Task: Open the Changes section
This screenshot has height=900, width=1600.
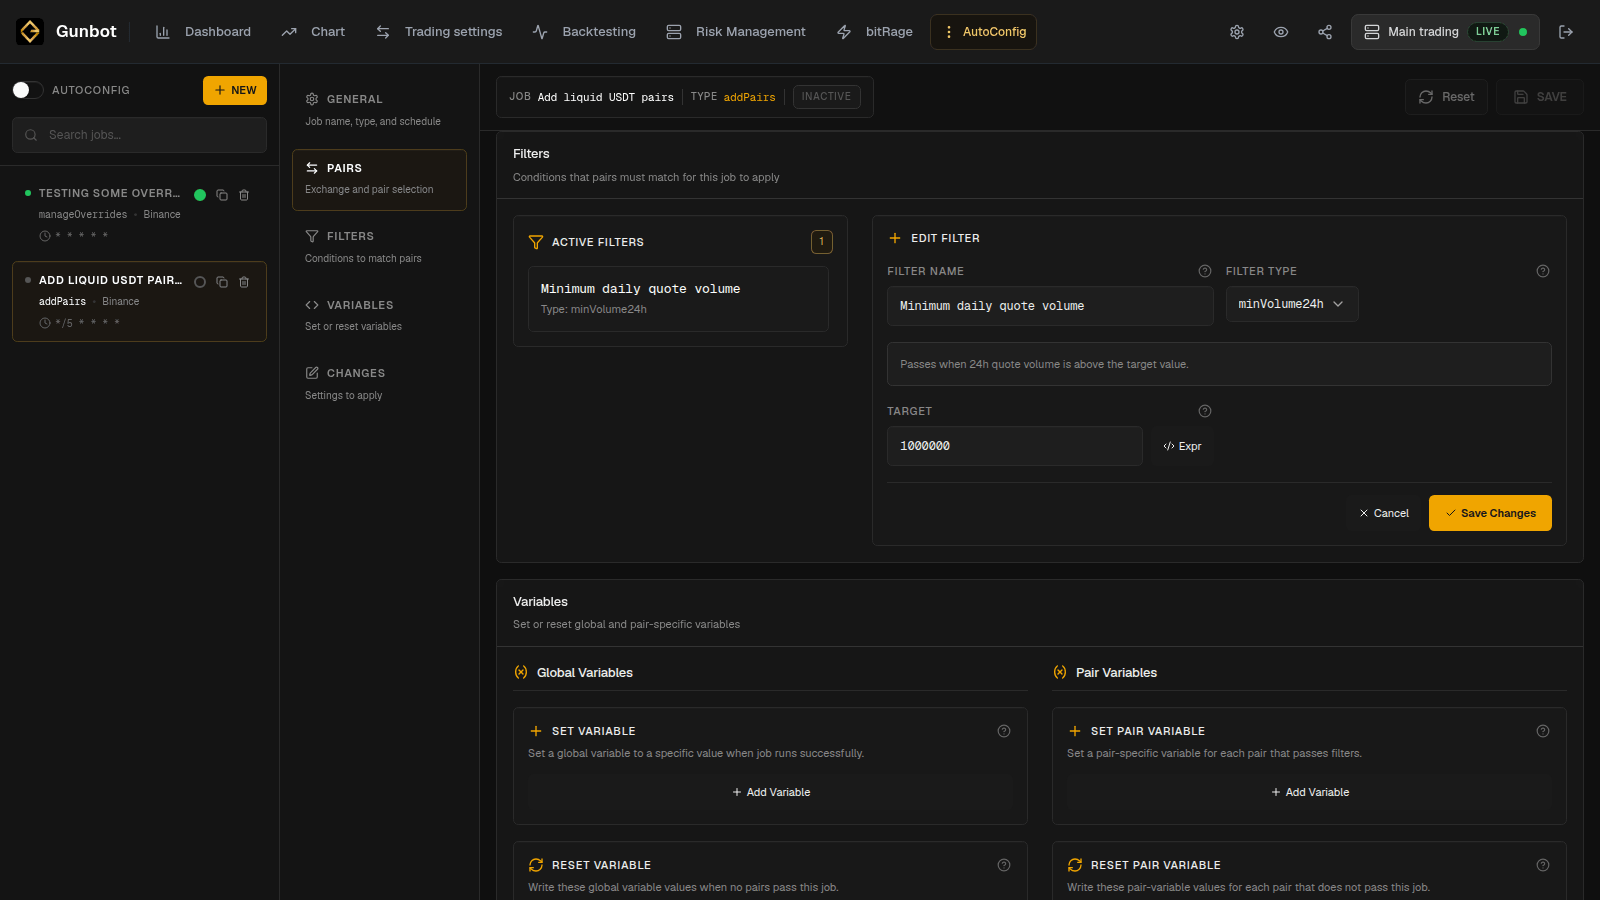Action: (379, 384)
